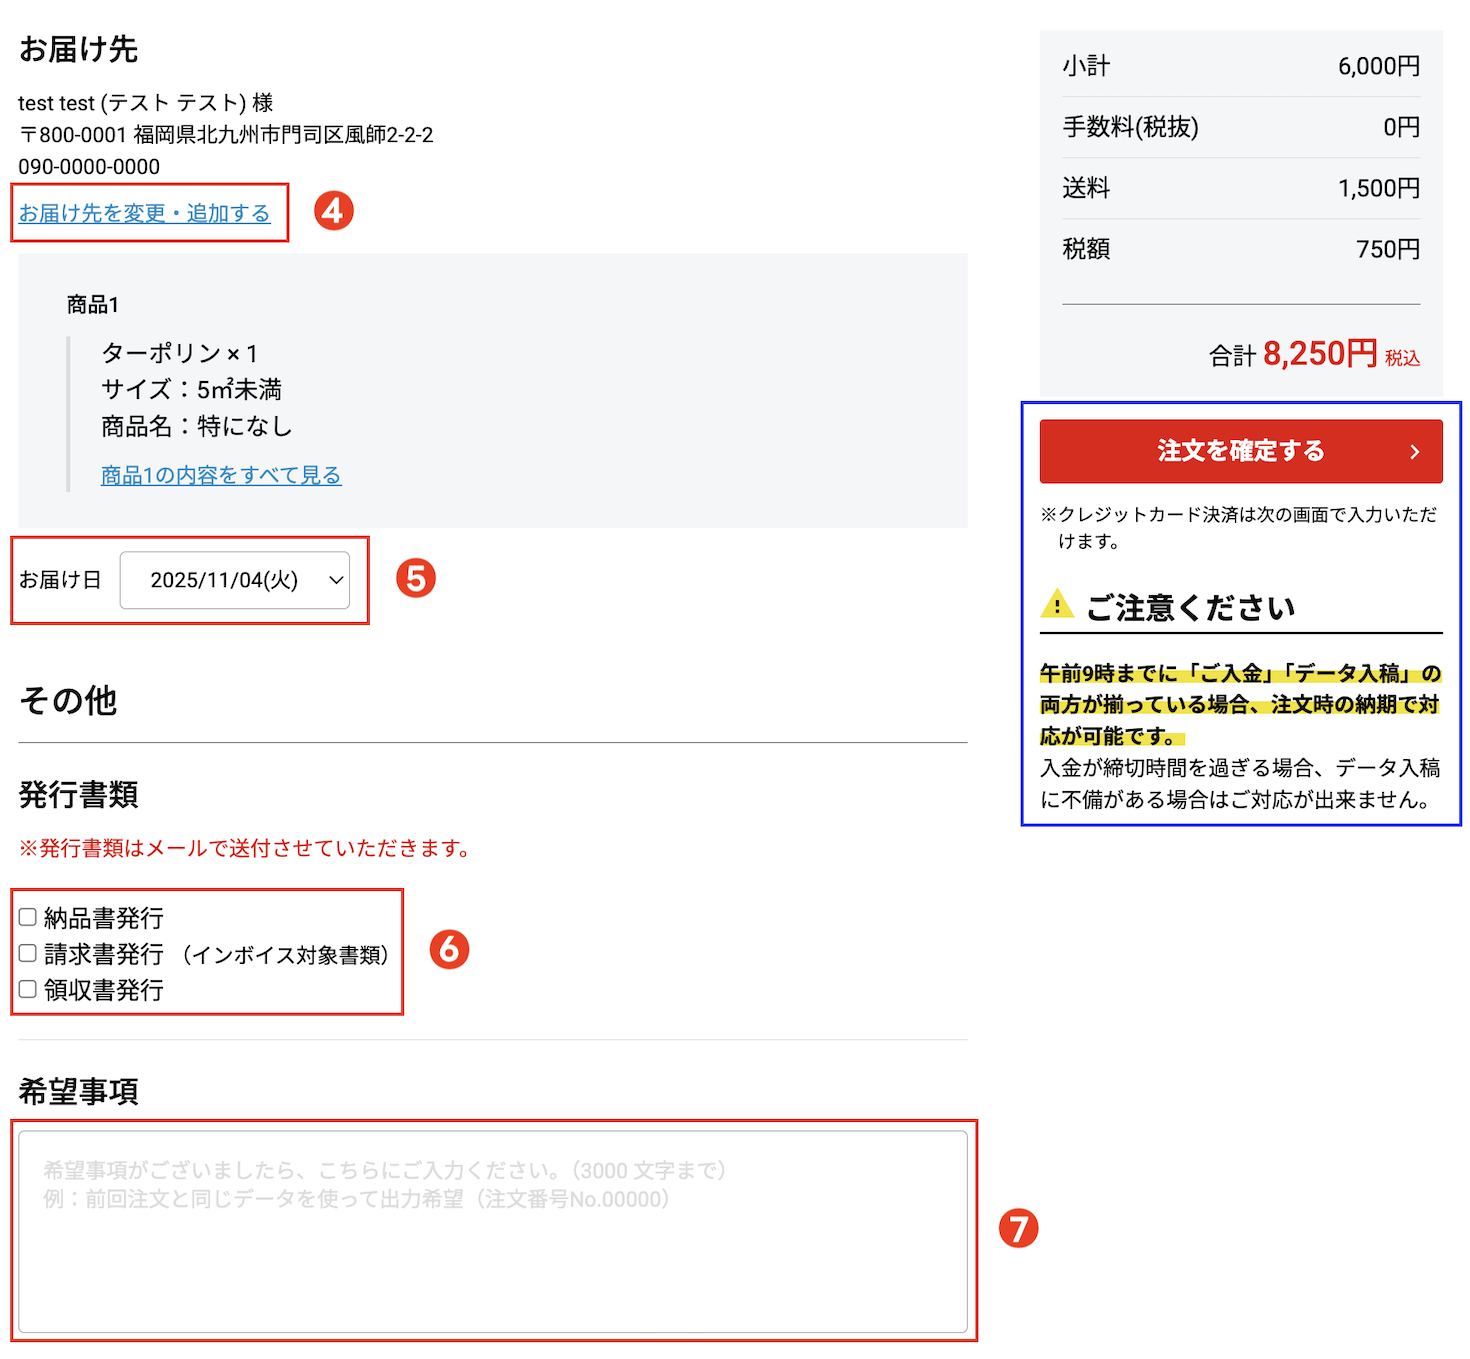
Task: View all of 商品1 contents link
Action: [x=221, y=475]
